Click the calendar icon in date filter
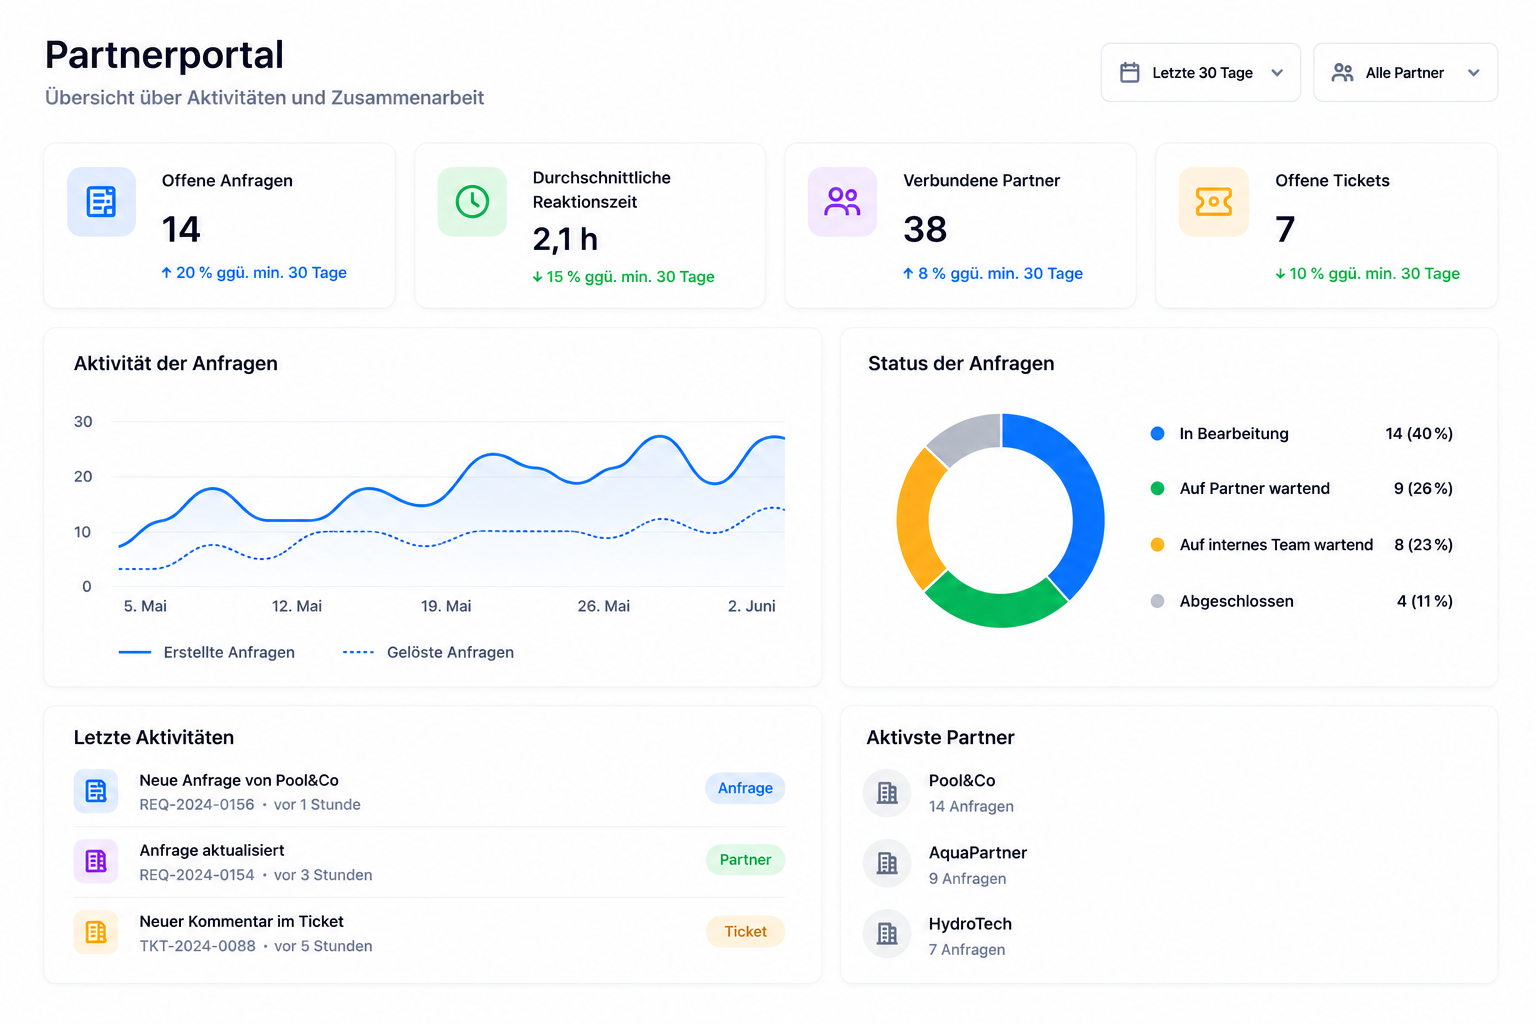The width and height of the screenshot is (1536, 1024). (x=1130, y=72)
